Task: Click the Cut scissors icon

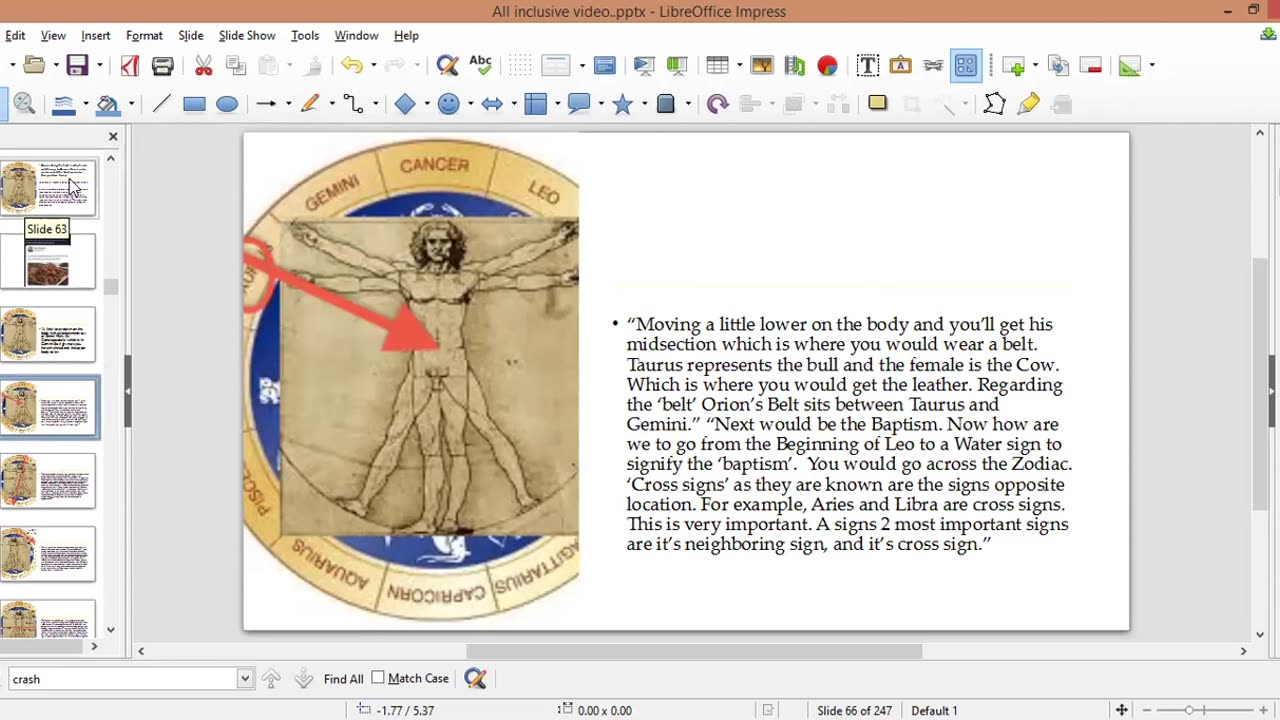Action: click(x=204, y=66)
